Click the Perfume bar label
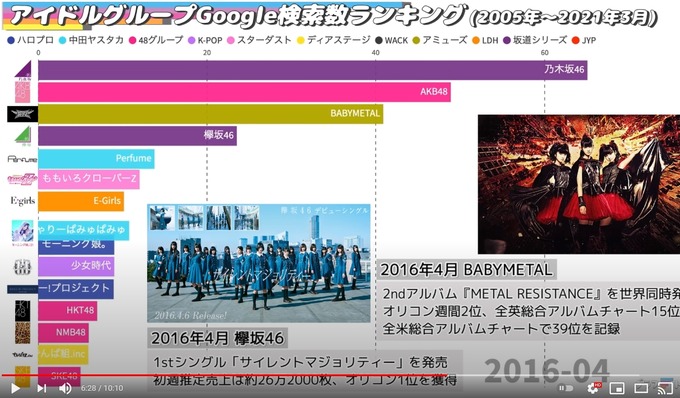Viewport: 680px width, 398px height. (134, 158)
